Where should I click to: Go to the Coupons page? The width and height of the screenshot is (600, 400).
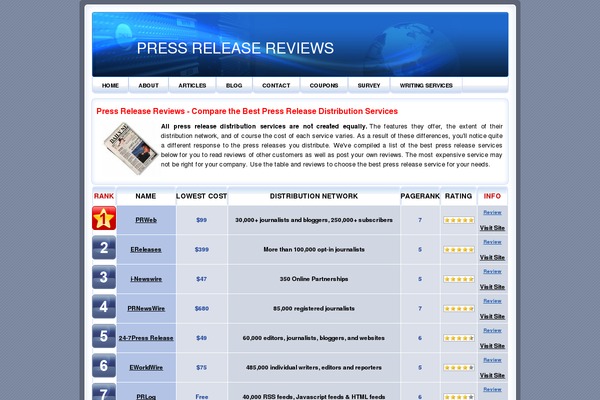coord(324,85)
